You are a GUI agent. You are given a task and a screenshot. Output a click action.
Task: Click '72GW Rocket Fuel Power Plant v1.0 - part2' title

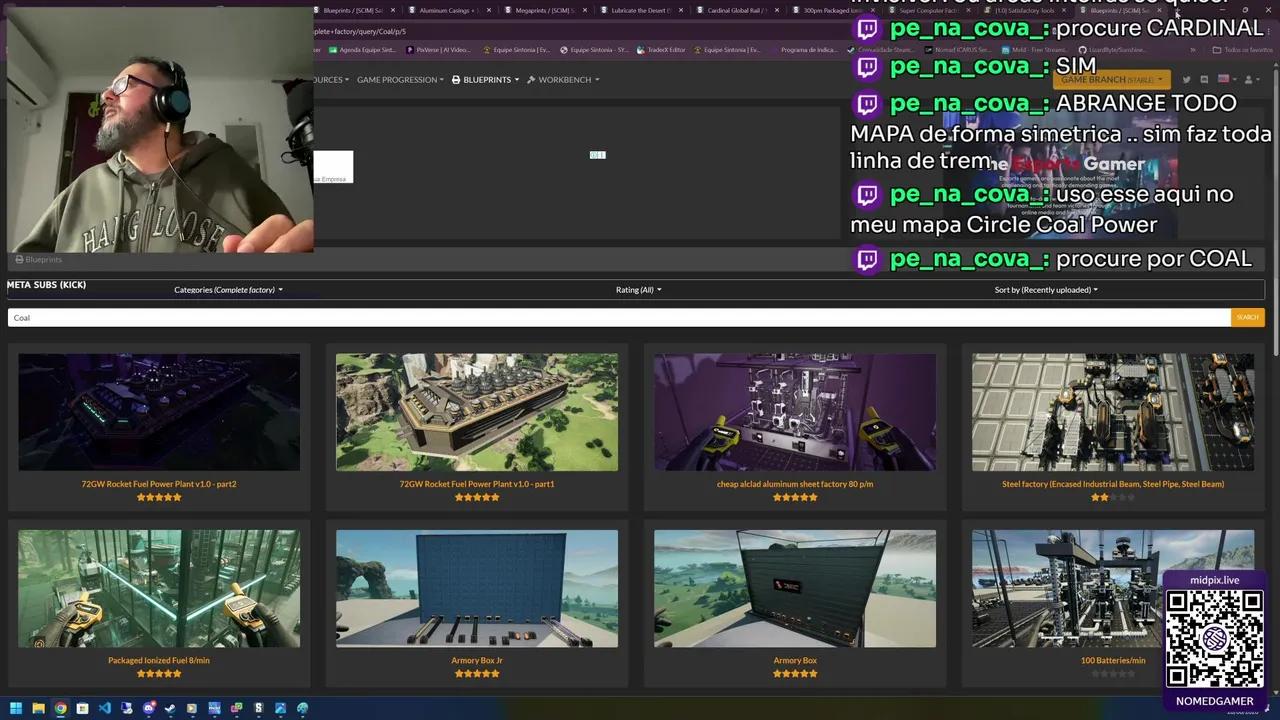pyautogui.click(x=159, y=484)
